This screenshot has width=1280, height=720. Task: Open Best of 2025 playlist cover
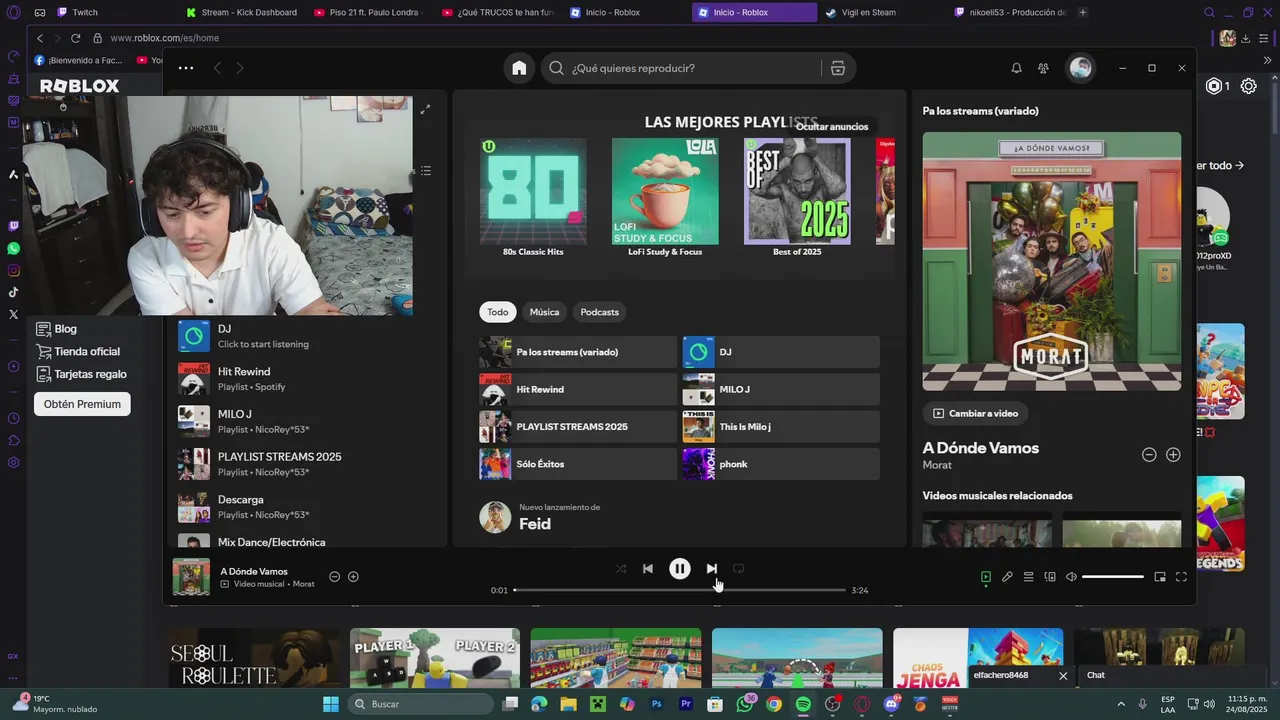[797, 191]
